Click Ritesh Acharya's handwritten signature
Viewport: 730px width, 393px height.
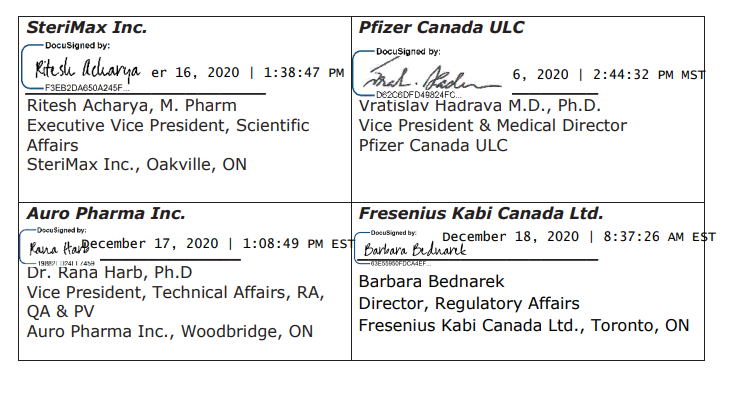pos(87,70)
